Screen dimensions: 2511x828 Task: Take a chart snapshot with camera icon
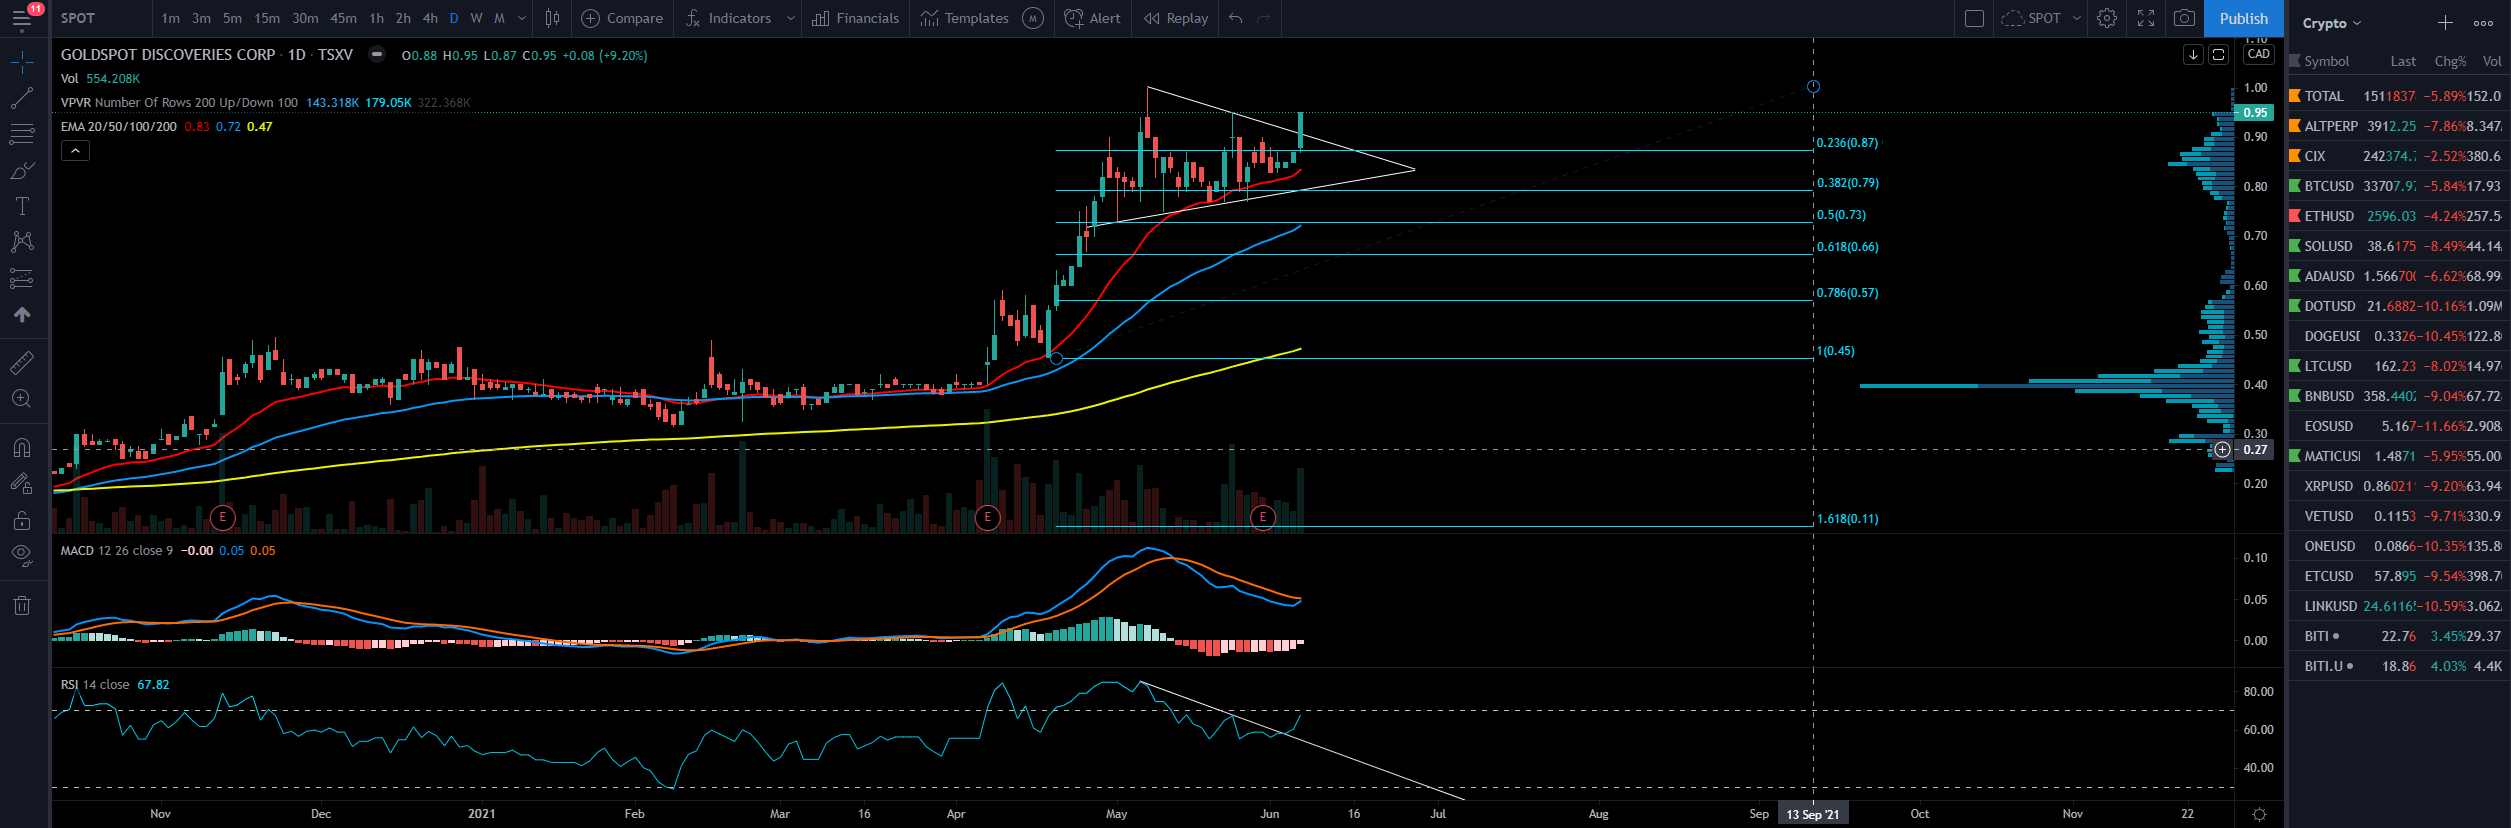click(x=2185, y=18)
